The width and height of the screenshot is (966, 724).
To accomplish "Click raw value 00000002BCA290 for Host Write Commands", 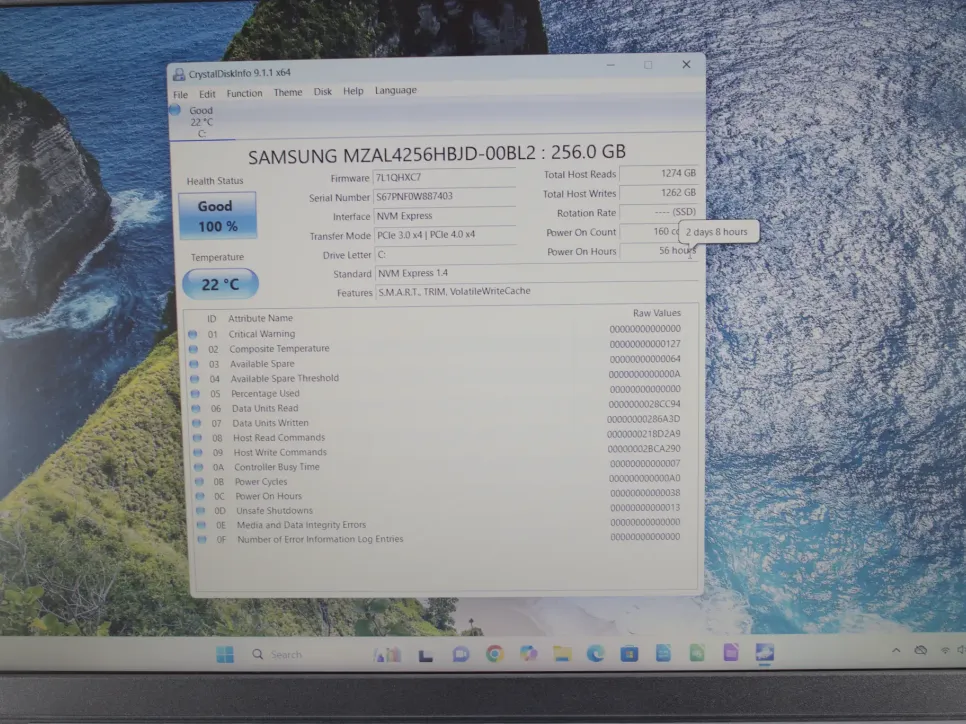I will point(644,449).
